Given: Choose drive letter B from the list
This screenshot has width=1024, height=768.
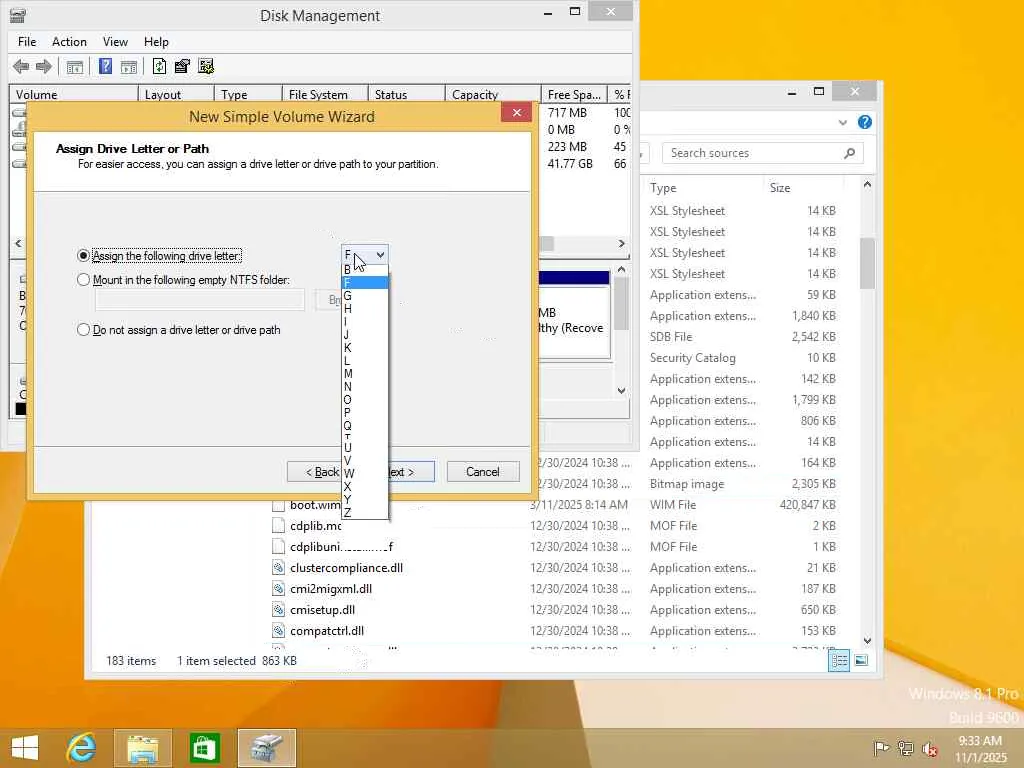Looking at the screenshot, I should [x=365, y=270].
